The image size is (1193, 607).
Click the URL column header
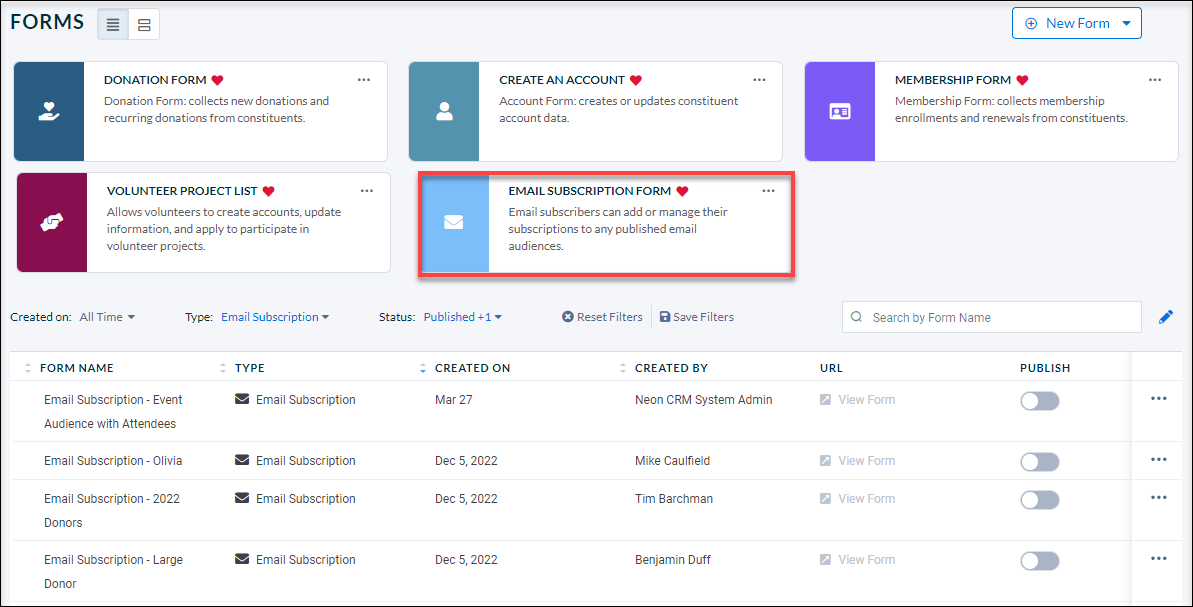(x=831, y=368)
